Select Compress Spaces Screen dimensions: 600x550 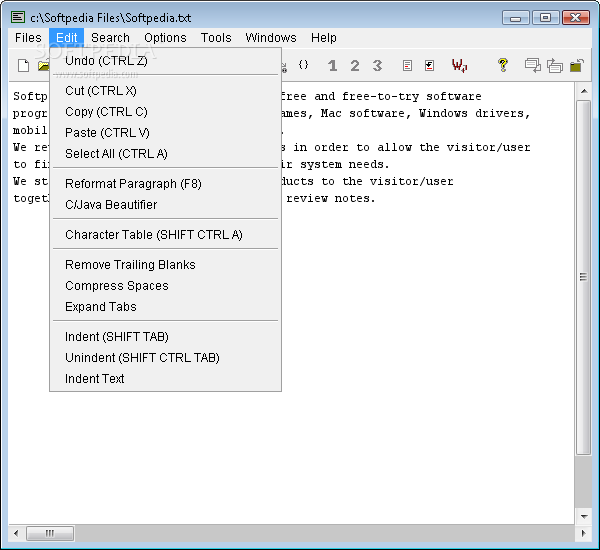165,286
